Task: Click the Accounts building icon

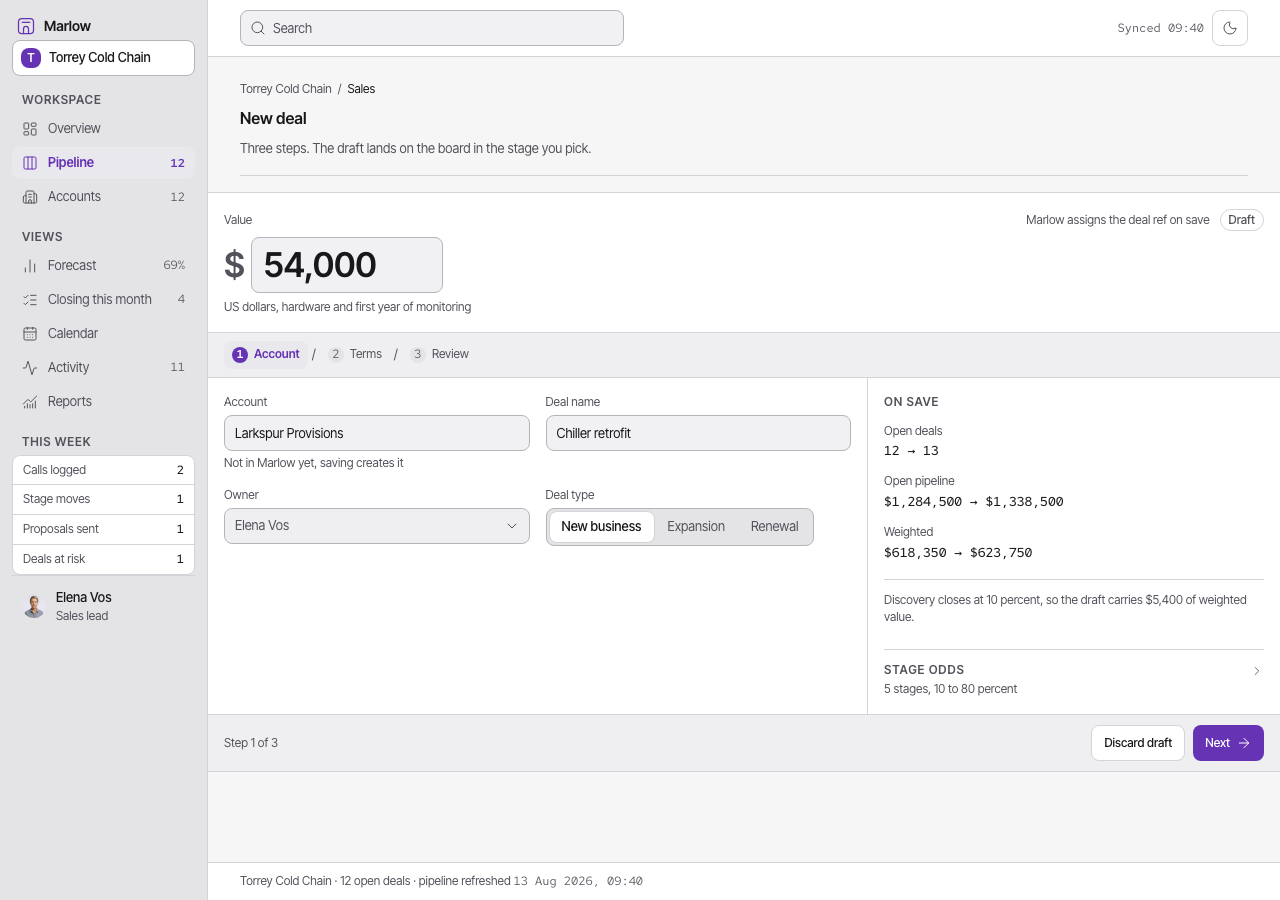Action: click(x=30, y=197)
